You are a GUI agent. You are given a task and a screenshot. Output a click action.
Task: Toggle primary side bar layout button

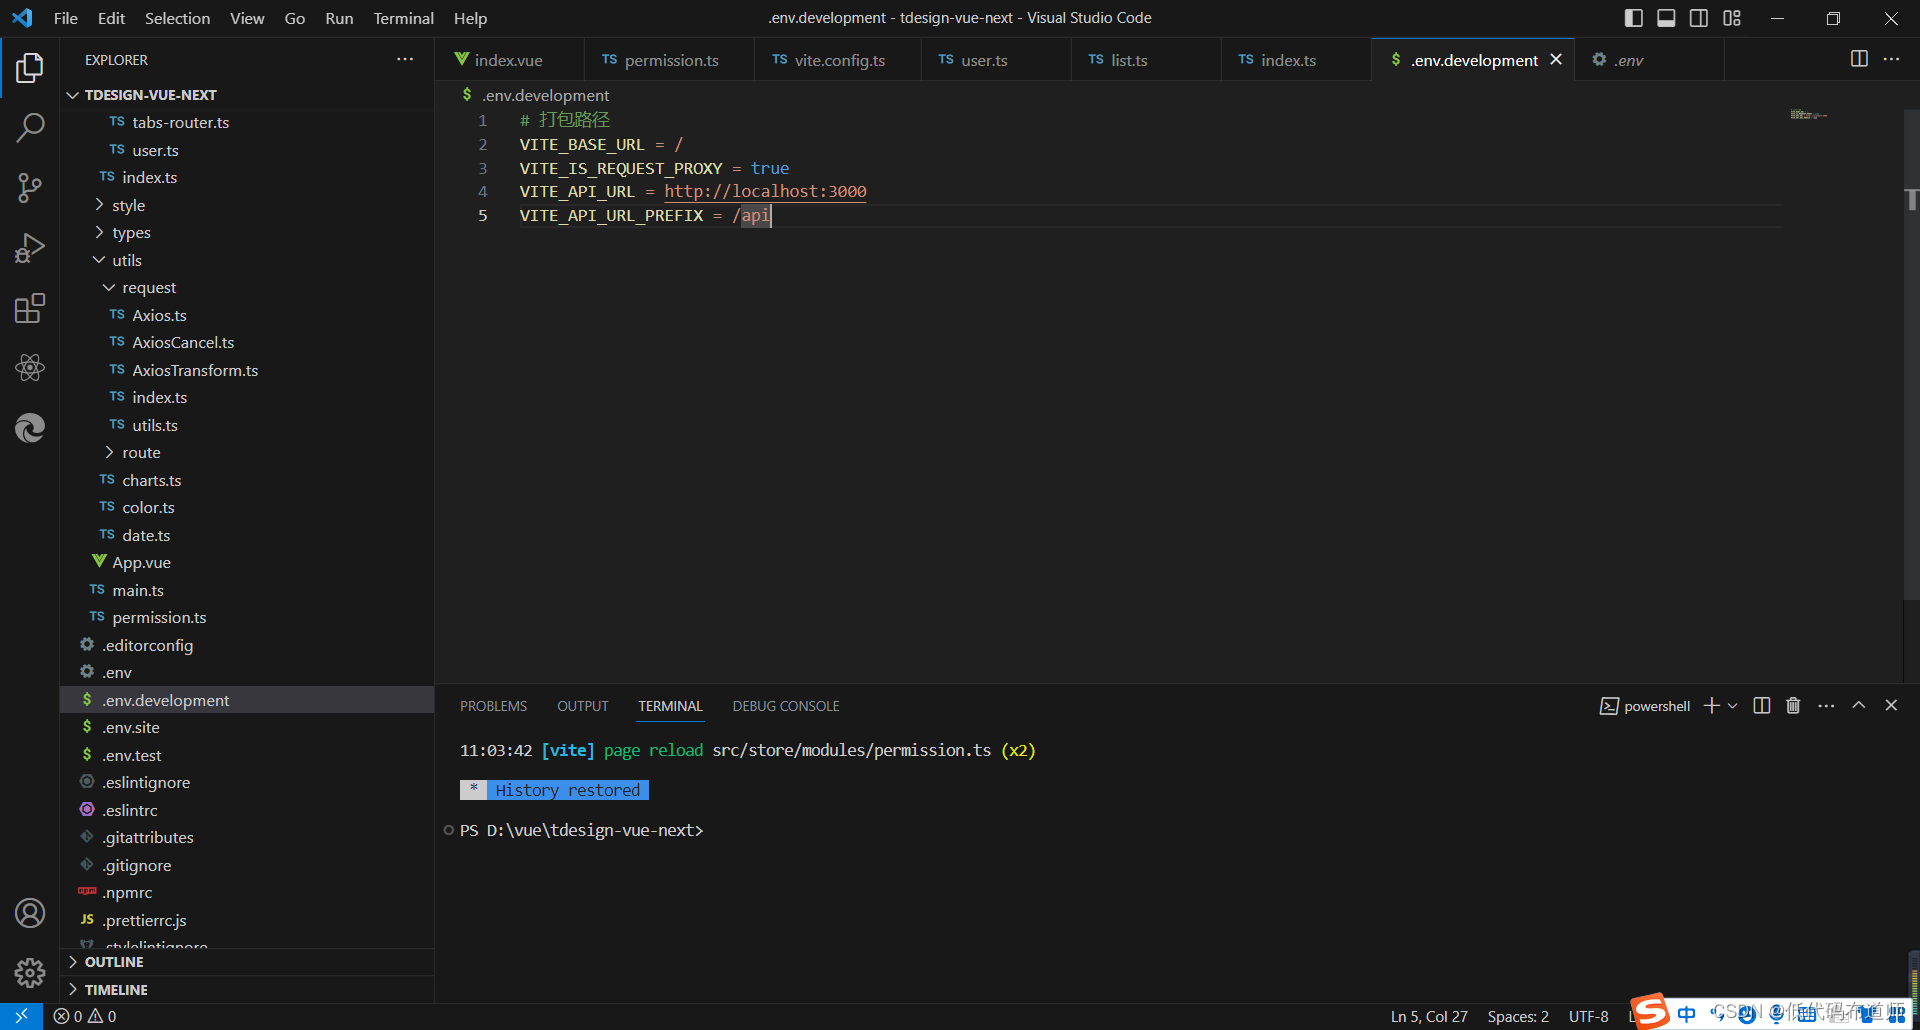coord(1634,18)
